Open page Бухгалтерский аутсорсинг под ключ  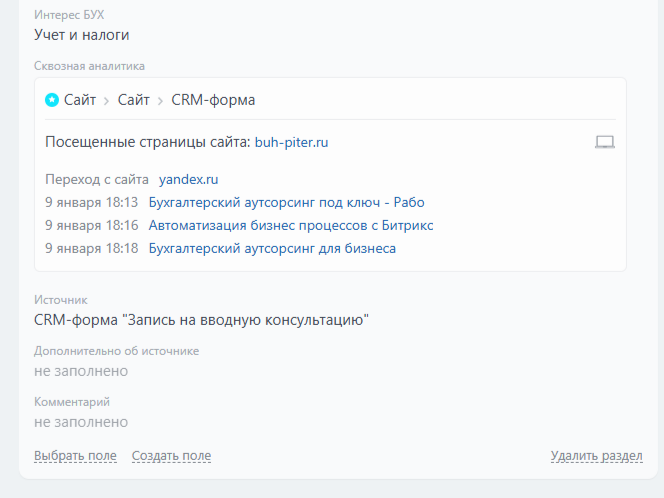tap(286, 202)
